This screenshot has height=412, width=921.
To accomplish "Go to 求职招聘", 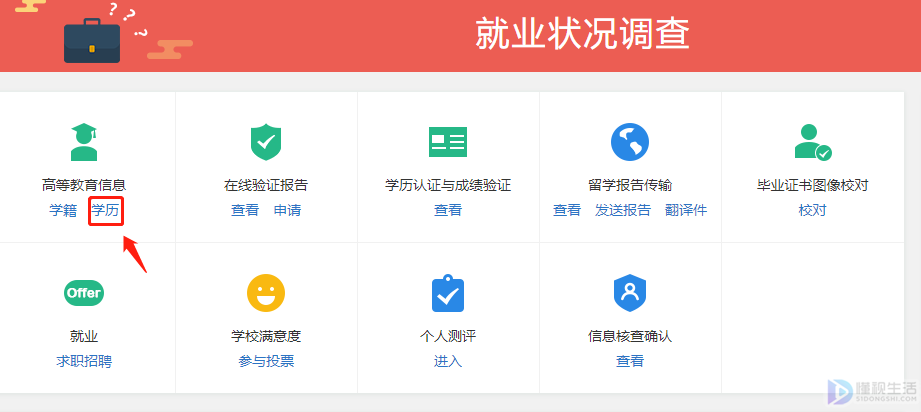I will 84,361.
